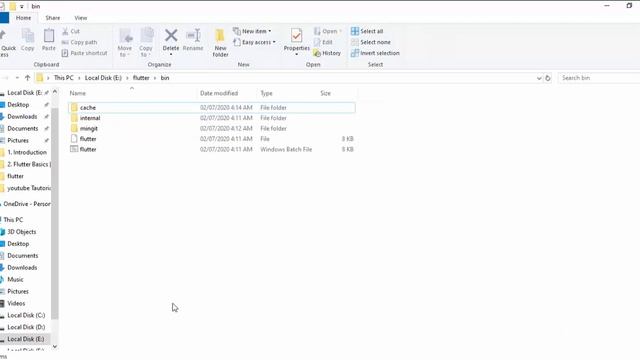Open the Easy access dropdown
This screenshot has width=640, height=360.
[x=254, y=42]
